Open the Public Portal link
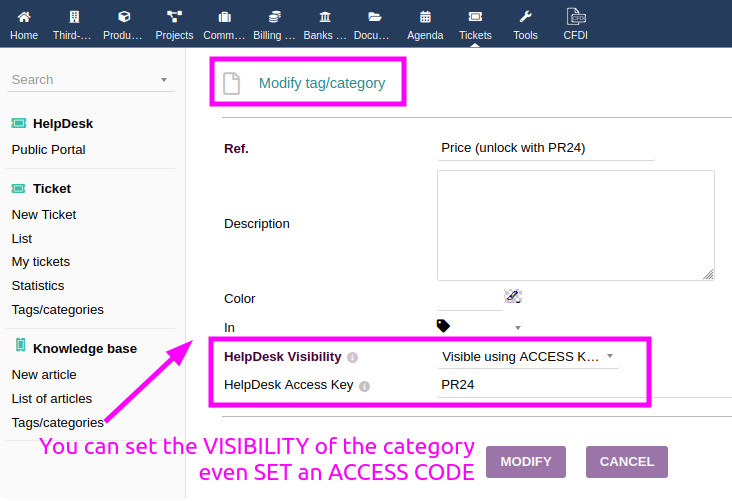The width and height of the screenshot is (732, 501). coord(48,150)
